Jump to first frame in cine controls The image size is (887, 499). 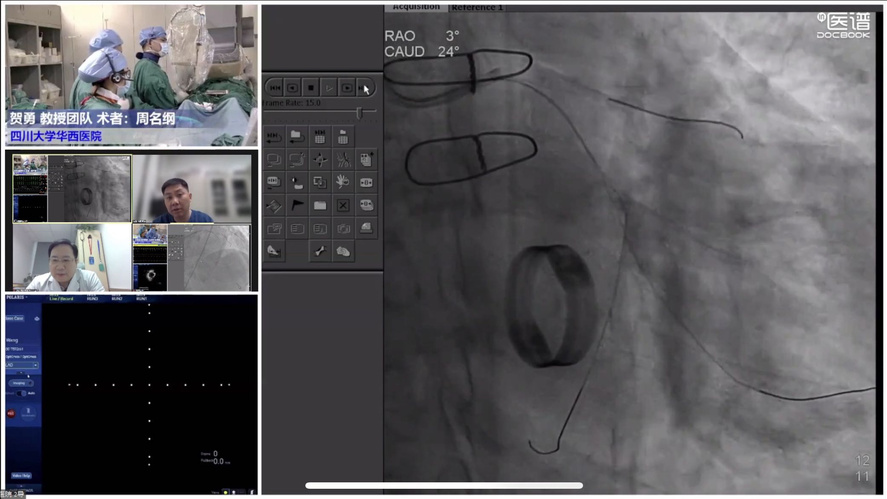click(x=275, y=88)
